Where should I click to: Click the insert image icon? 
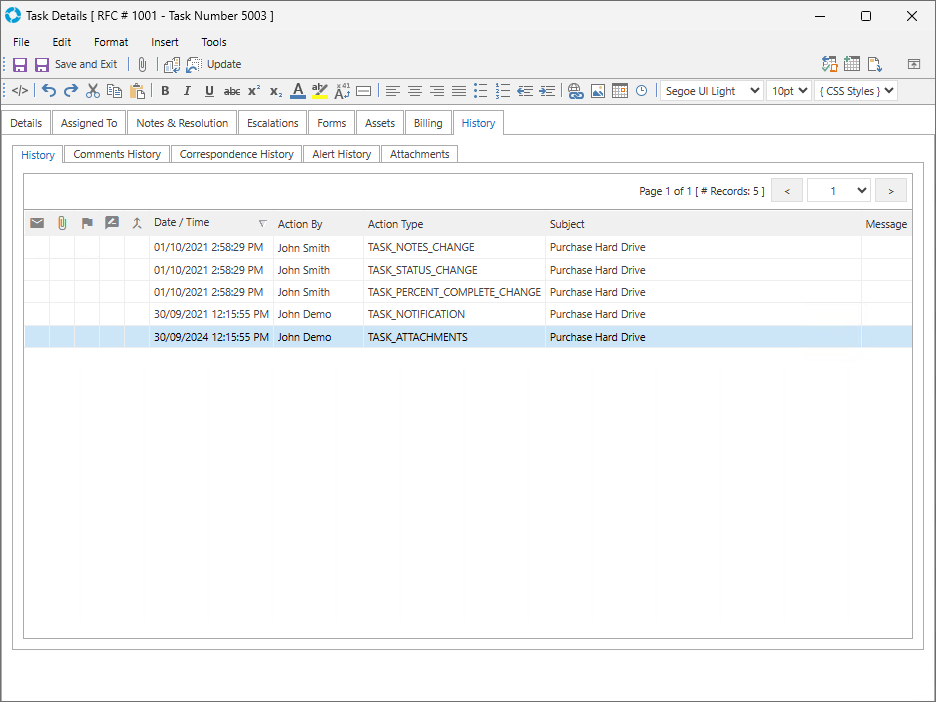coord(598,91)
